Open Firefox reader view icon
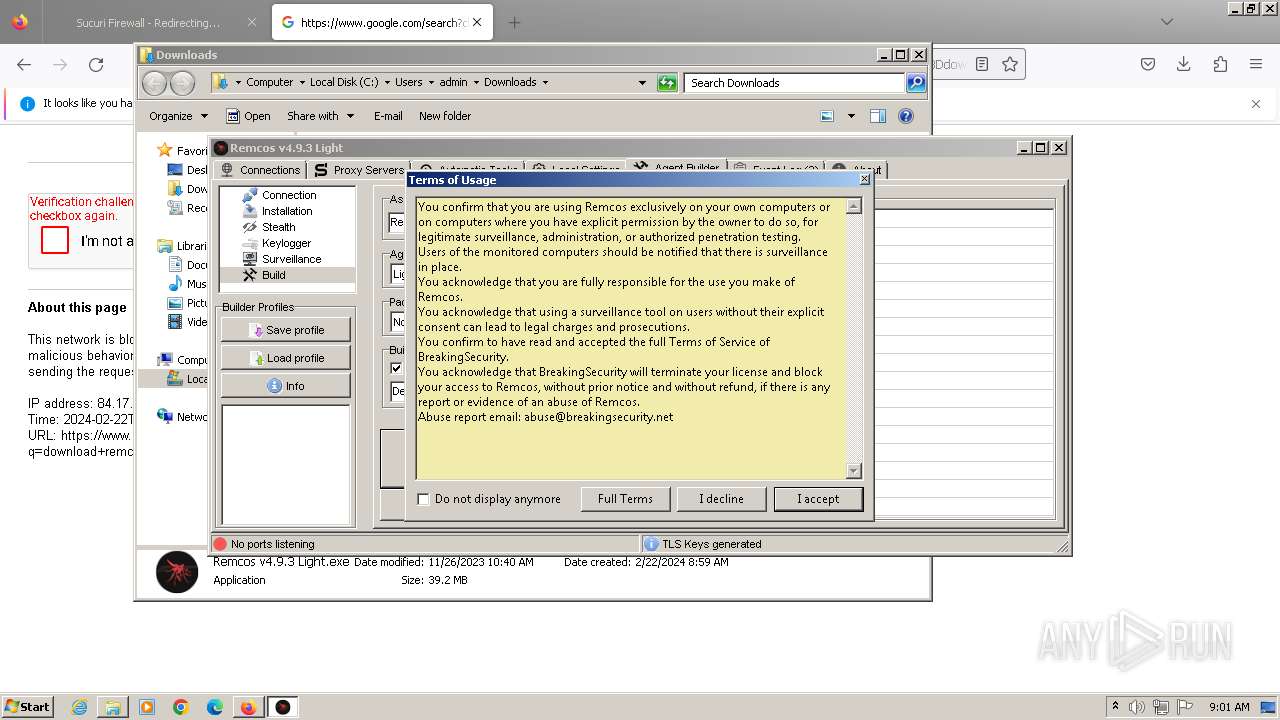This screenshot has height=720, width=1280. click(982, 64)
